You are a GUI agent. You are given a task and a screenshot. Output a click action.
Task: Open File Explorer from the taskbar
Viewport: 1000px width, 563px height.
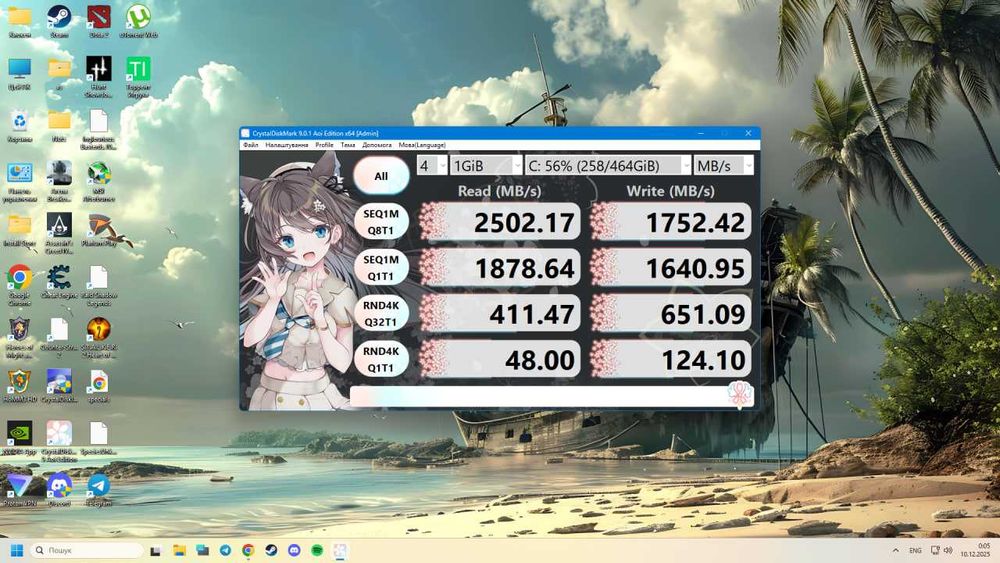coord(179,550)
